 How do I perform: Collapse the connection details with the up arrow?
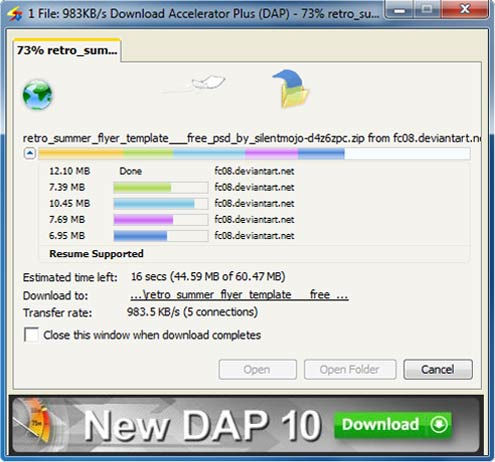click(30, 154)
